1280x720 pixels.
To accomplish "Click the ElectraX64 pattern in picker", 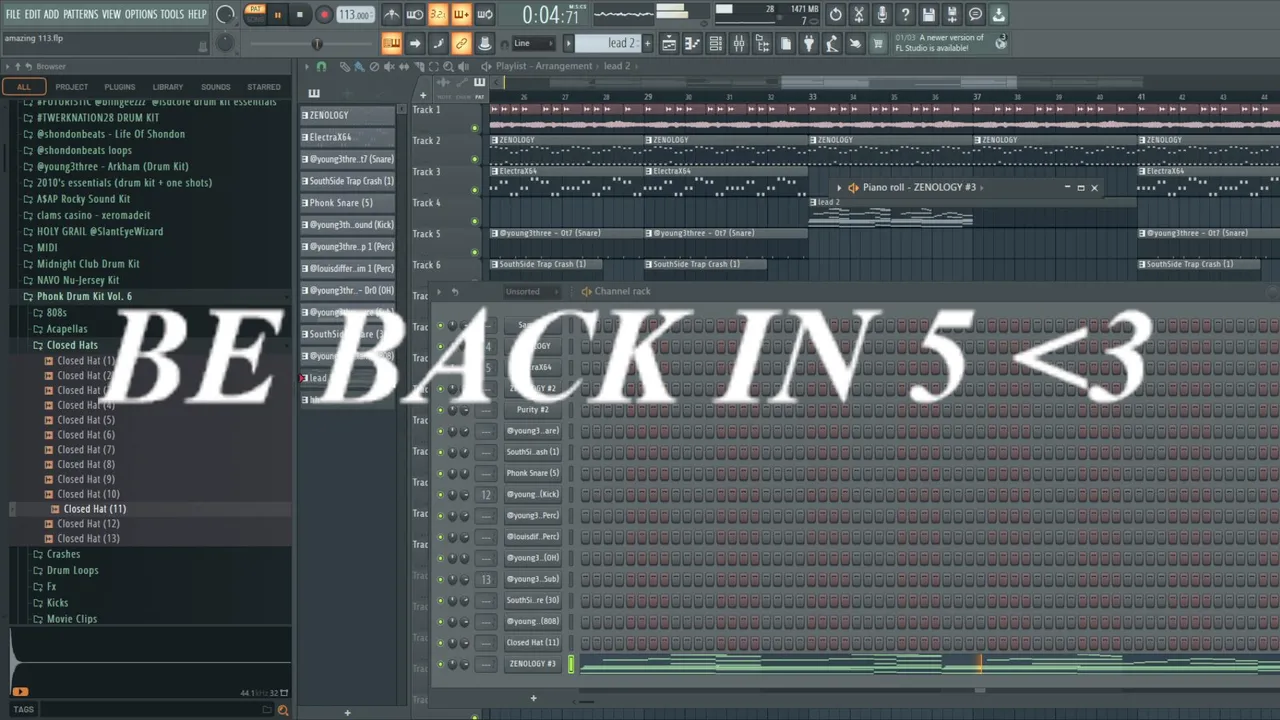I will 348,137.
